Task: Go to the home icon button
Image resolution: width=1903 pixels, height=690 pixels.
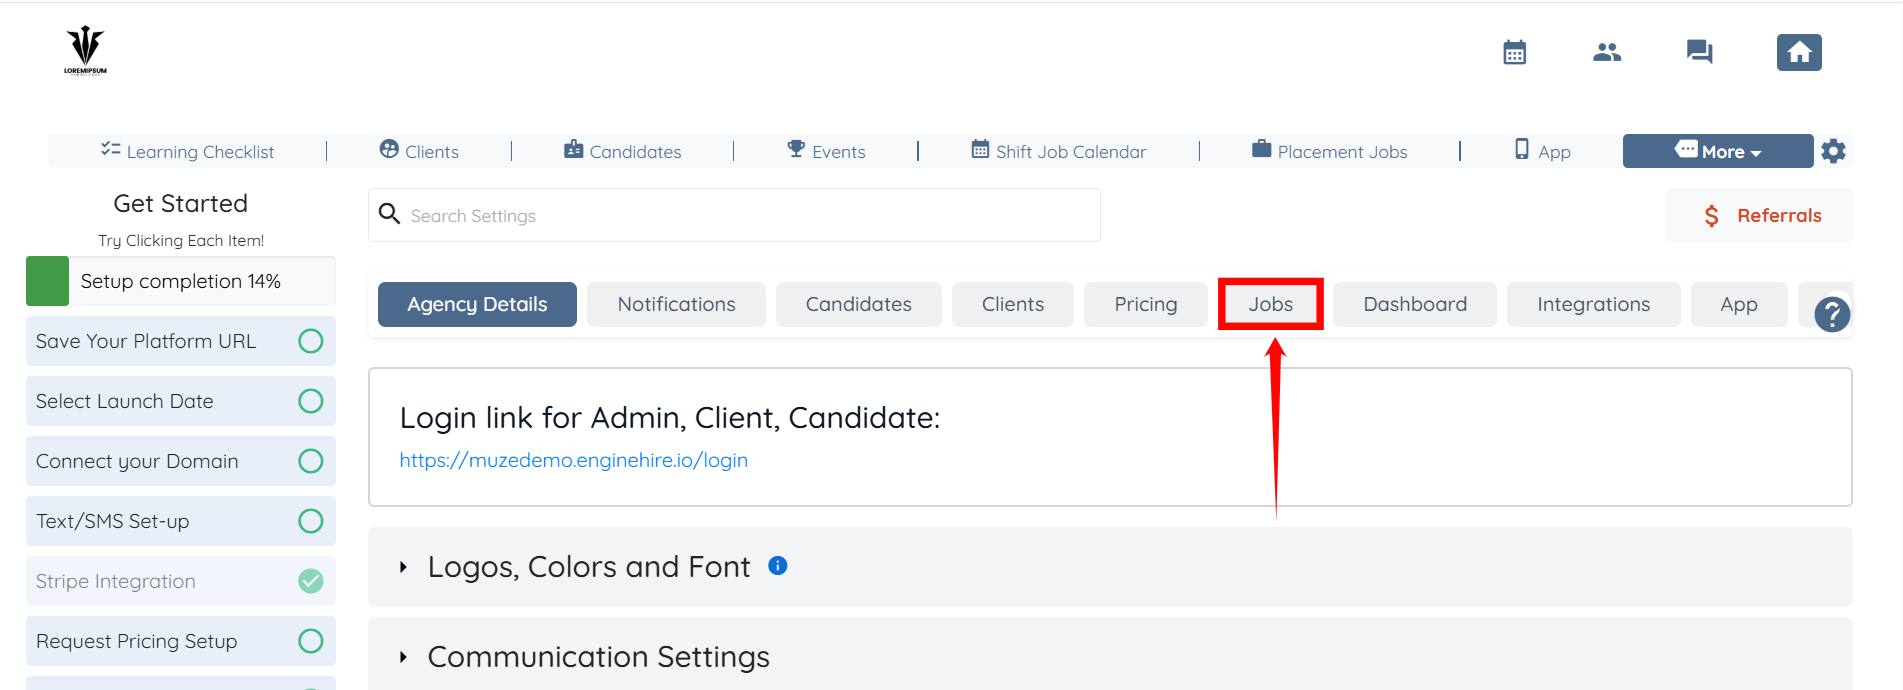Action: [1798, 52]
